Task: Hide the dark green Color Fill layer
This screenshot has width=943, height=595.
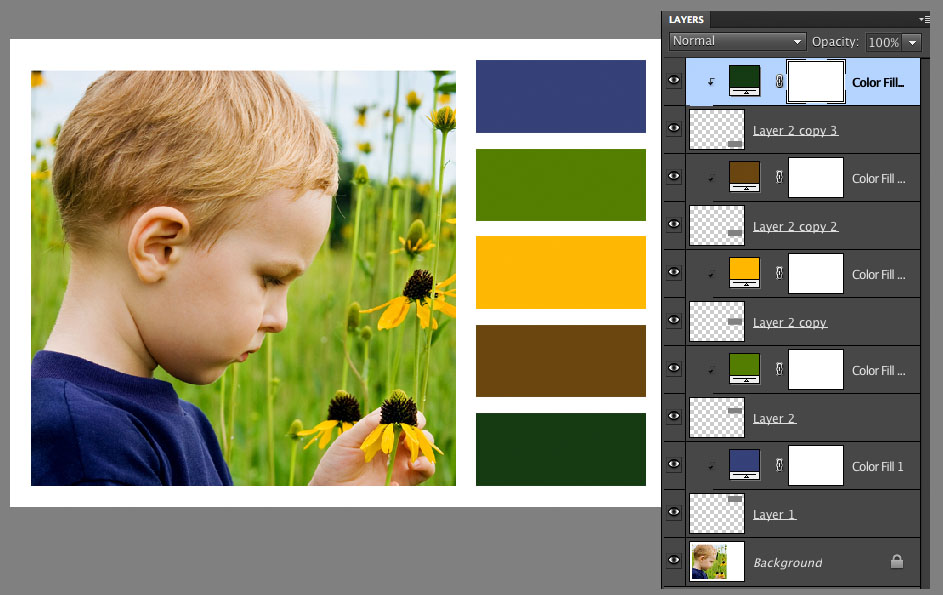Action: pyautogui.click(x=674, y=80)
